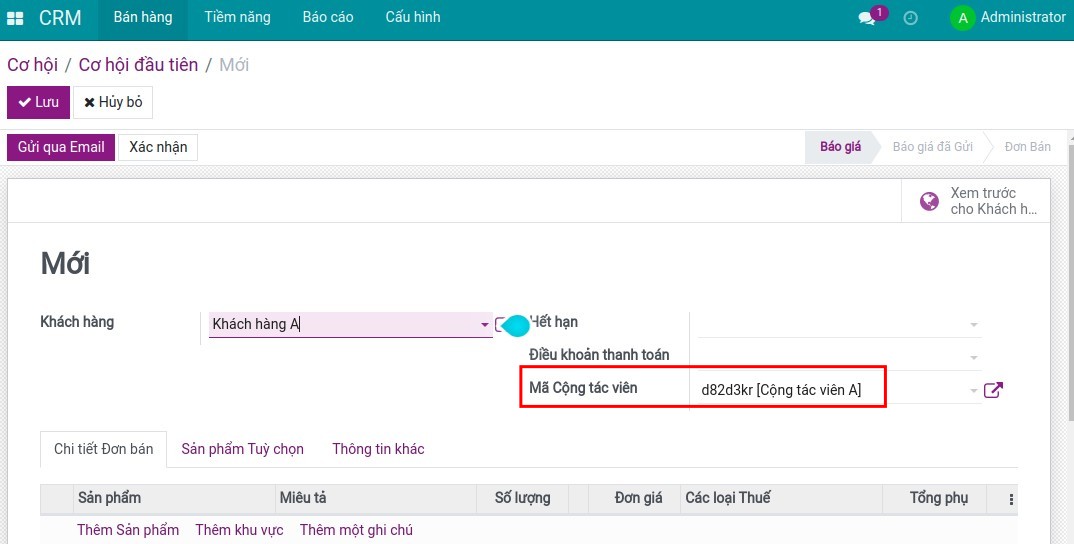Sort by Số lượng column header
The height and width of the screenshot is (544, 1074).
point(523,498)
